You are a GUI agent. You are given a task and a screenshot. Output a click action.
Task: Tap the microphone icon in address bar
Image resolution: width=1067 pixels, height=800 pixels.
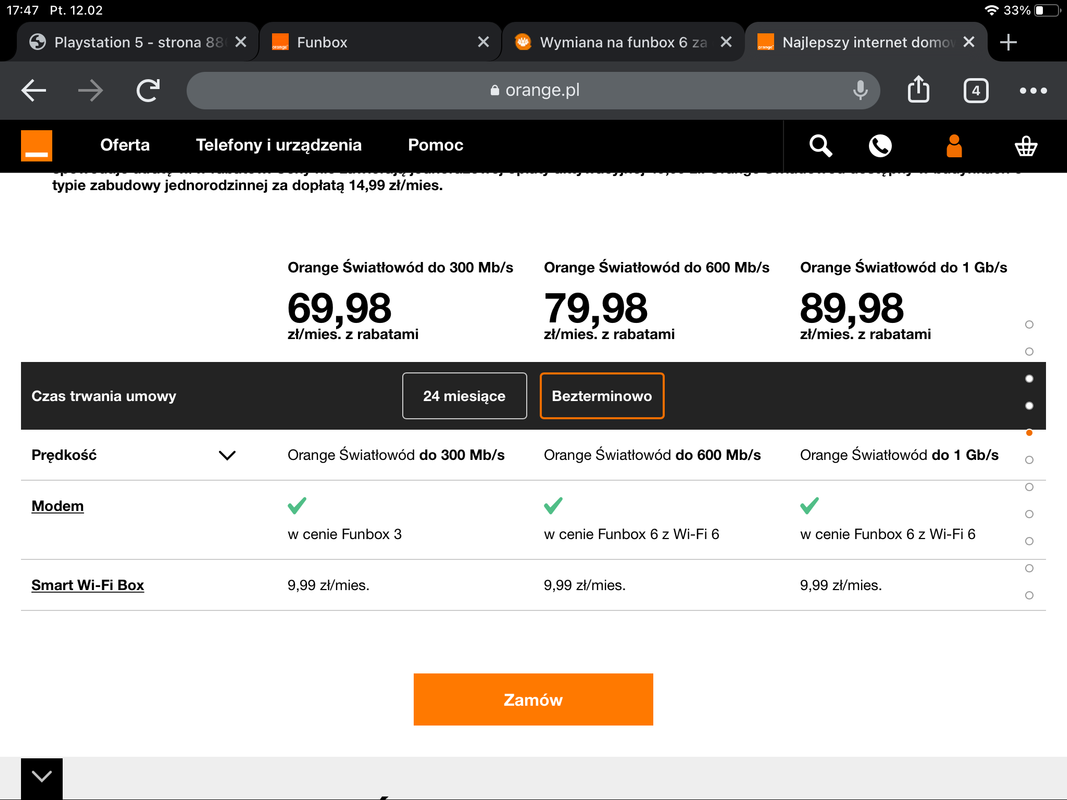(x=860, y=90)
